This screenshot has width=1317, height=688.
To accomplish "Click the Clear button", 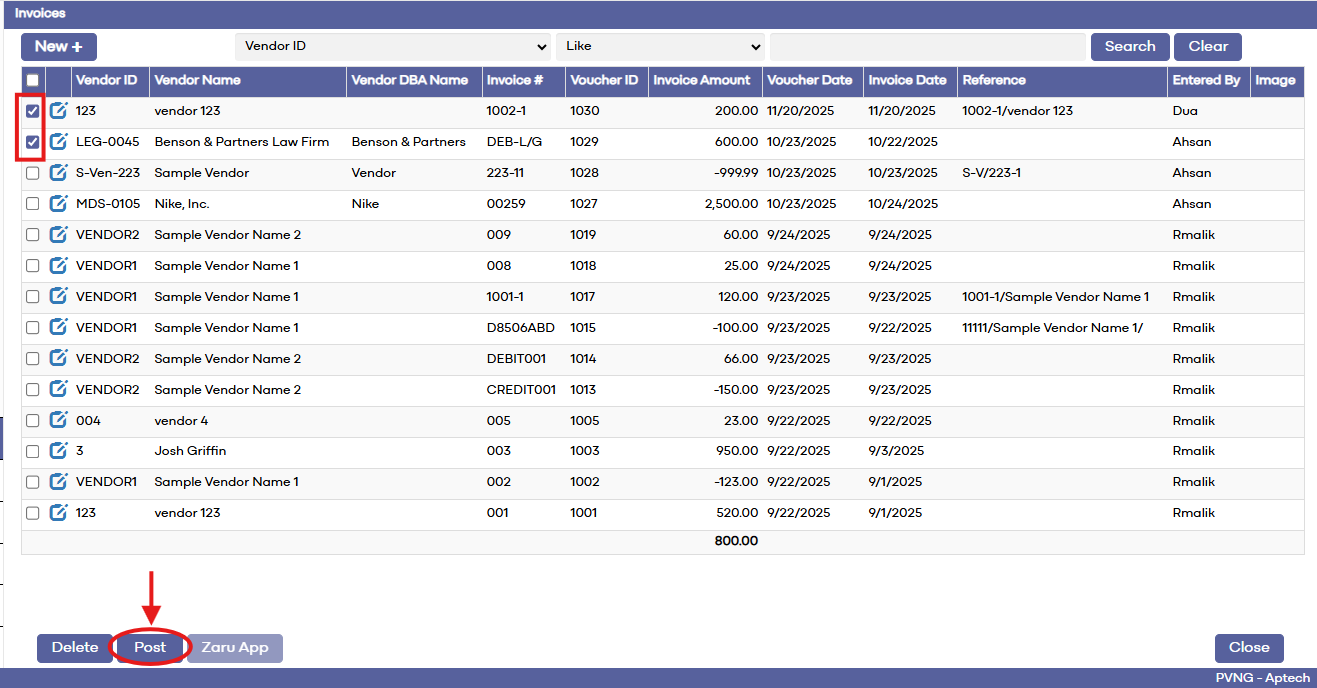I will click(1208, 46).
